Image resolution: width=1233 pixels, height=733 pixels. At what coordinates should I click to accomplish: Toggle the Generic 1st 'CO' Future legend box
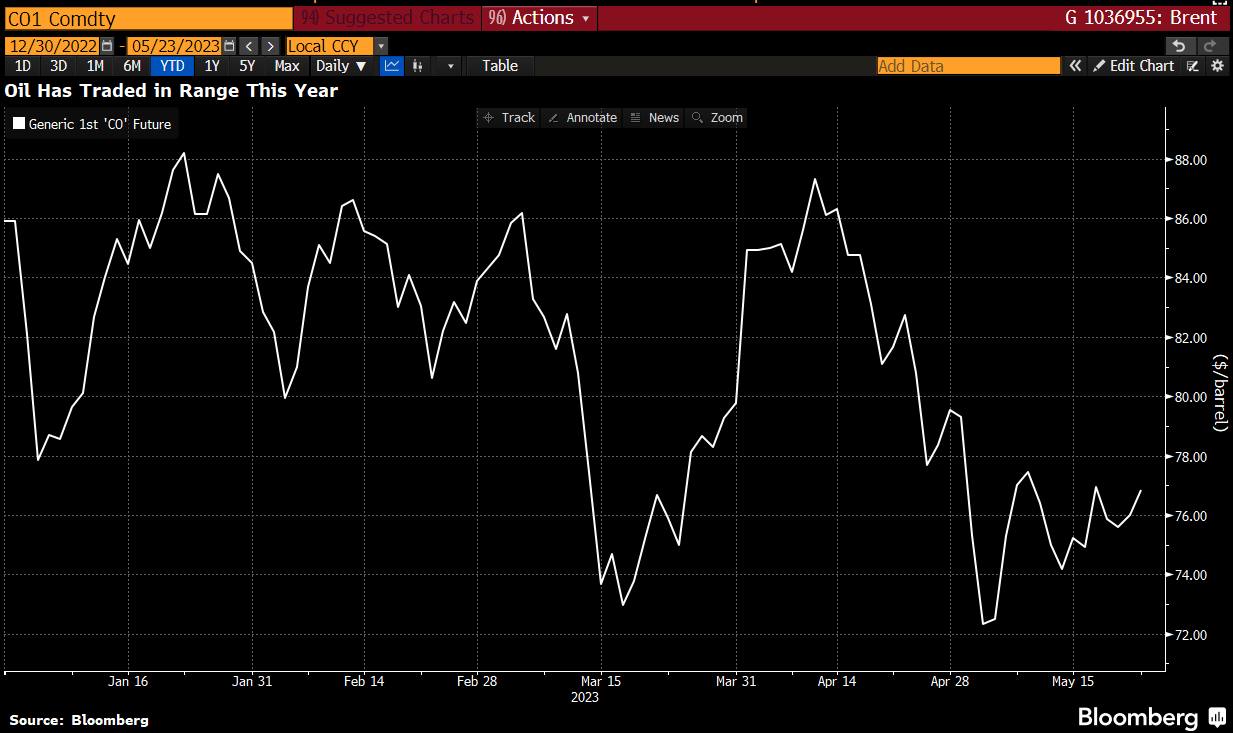click(19, 125)
